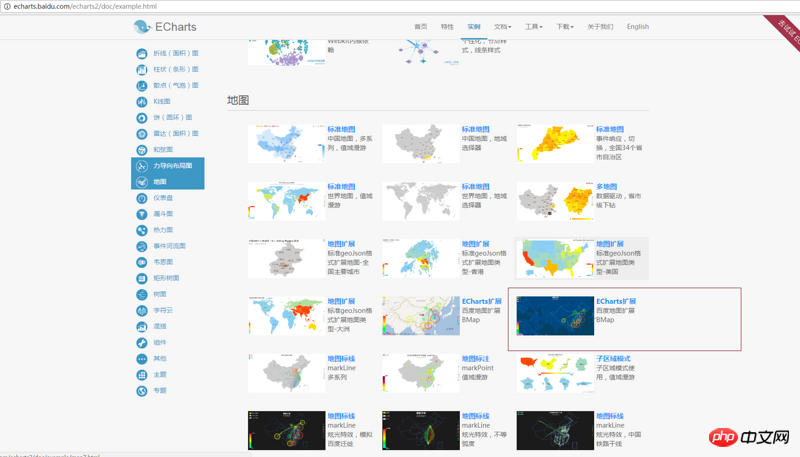
Task: Open 标准地图 link for 全国34个省市自治区
Action: coord(610,129)
